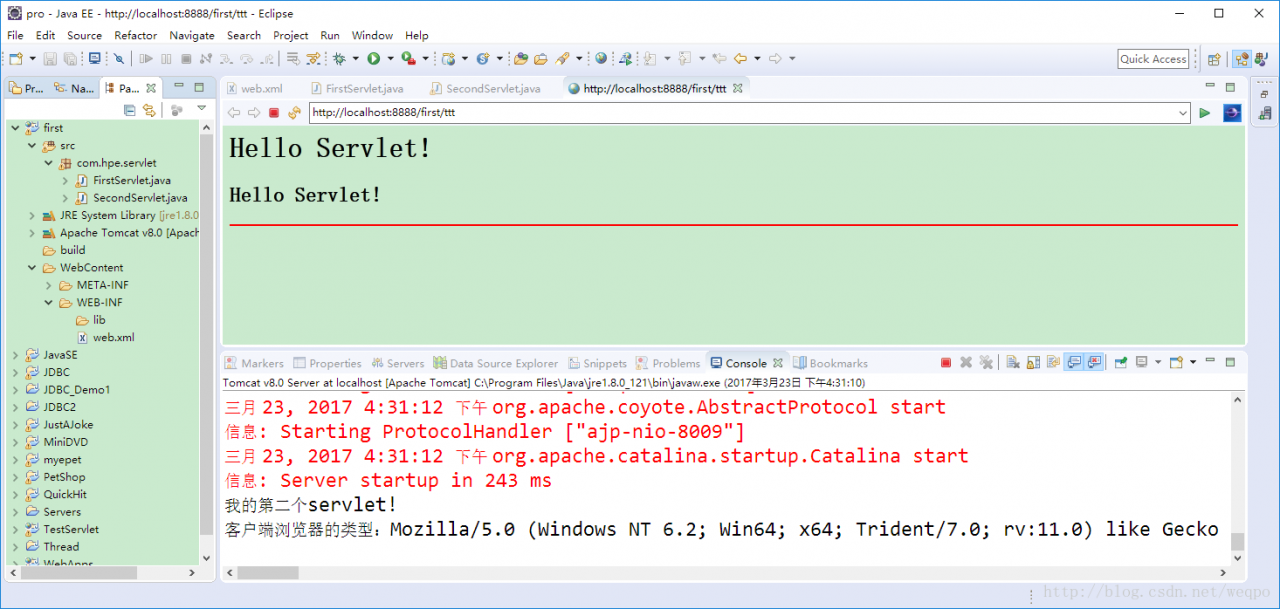Click the green Run button in main toolbar
The height and width of the screenshot is (609, 1280).
pos(373,59)
